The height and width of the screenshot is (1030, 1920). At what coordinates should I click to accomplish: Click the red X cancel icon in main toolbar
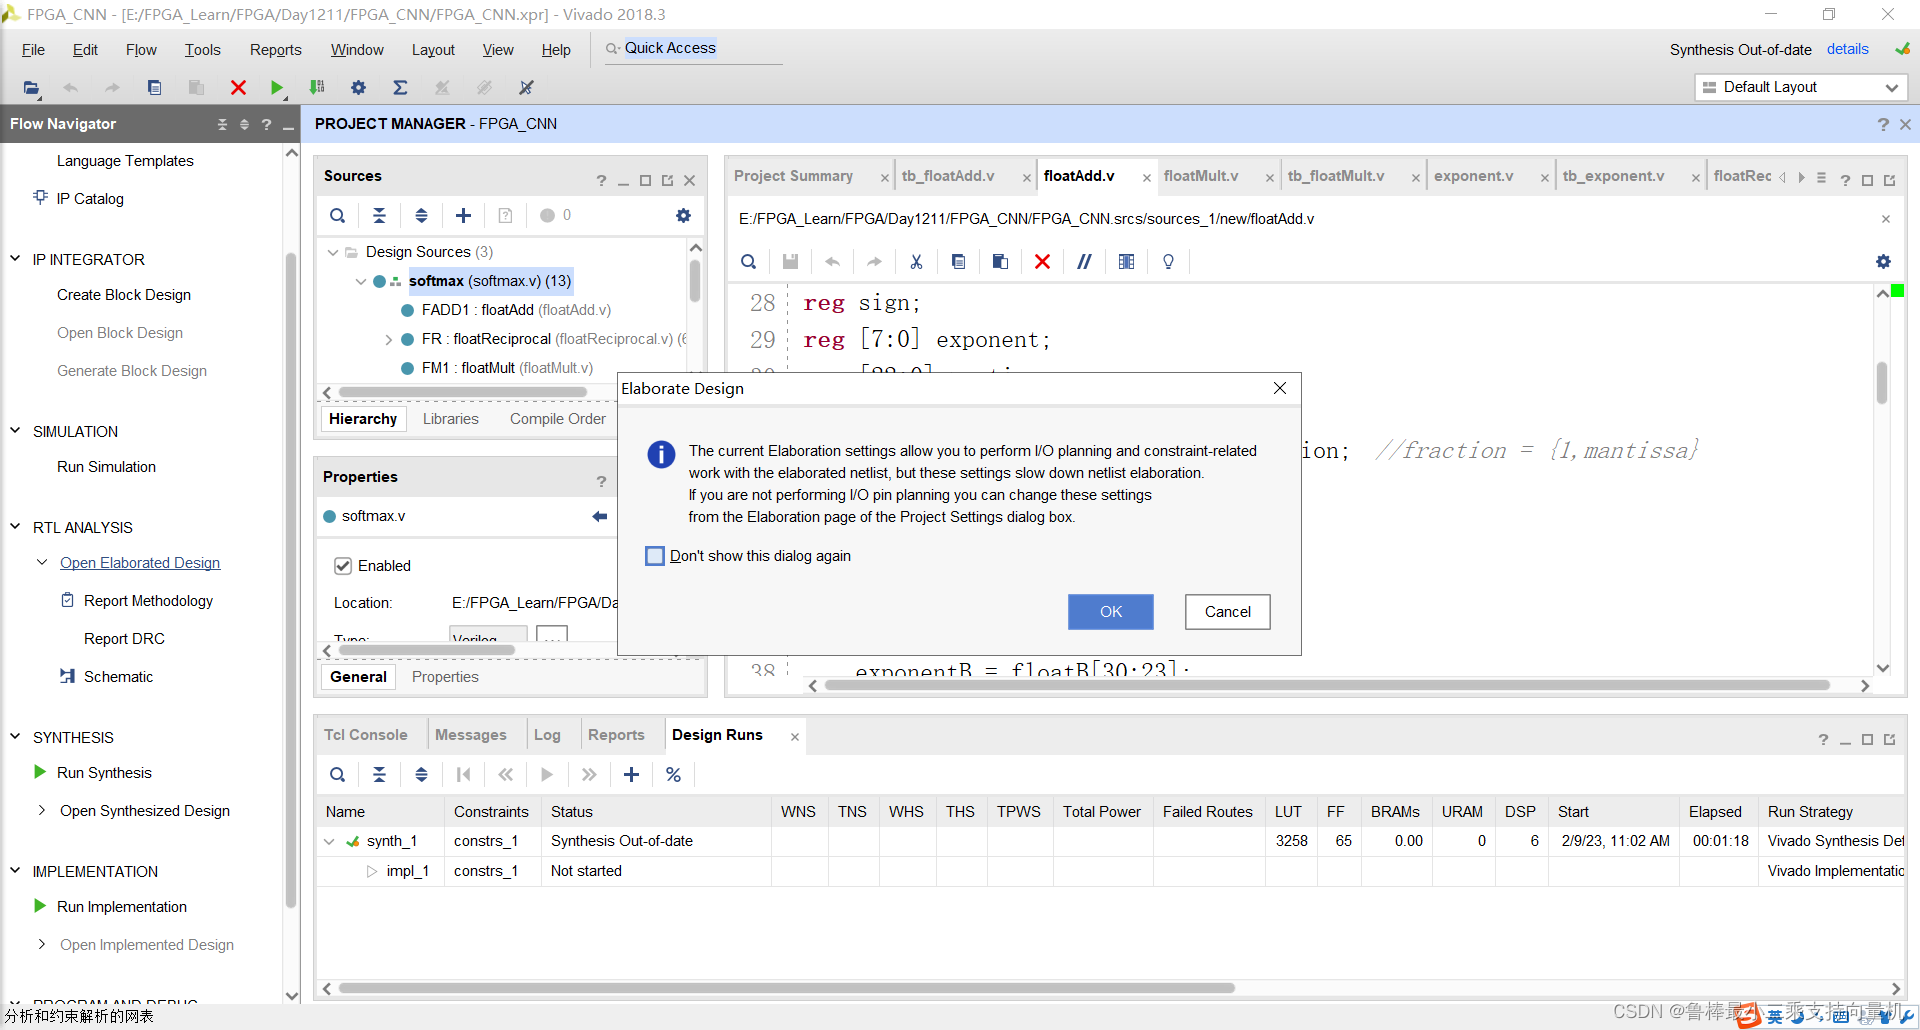(x=238, y=88)
